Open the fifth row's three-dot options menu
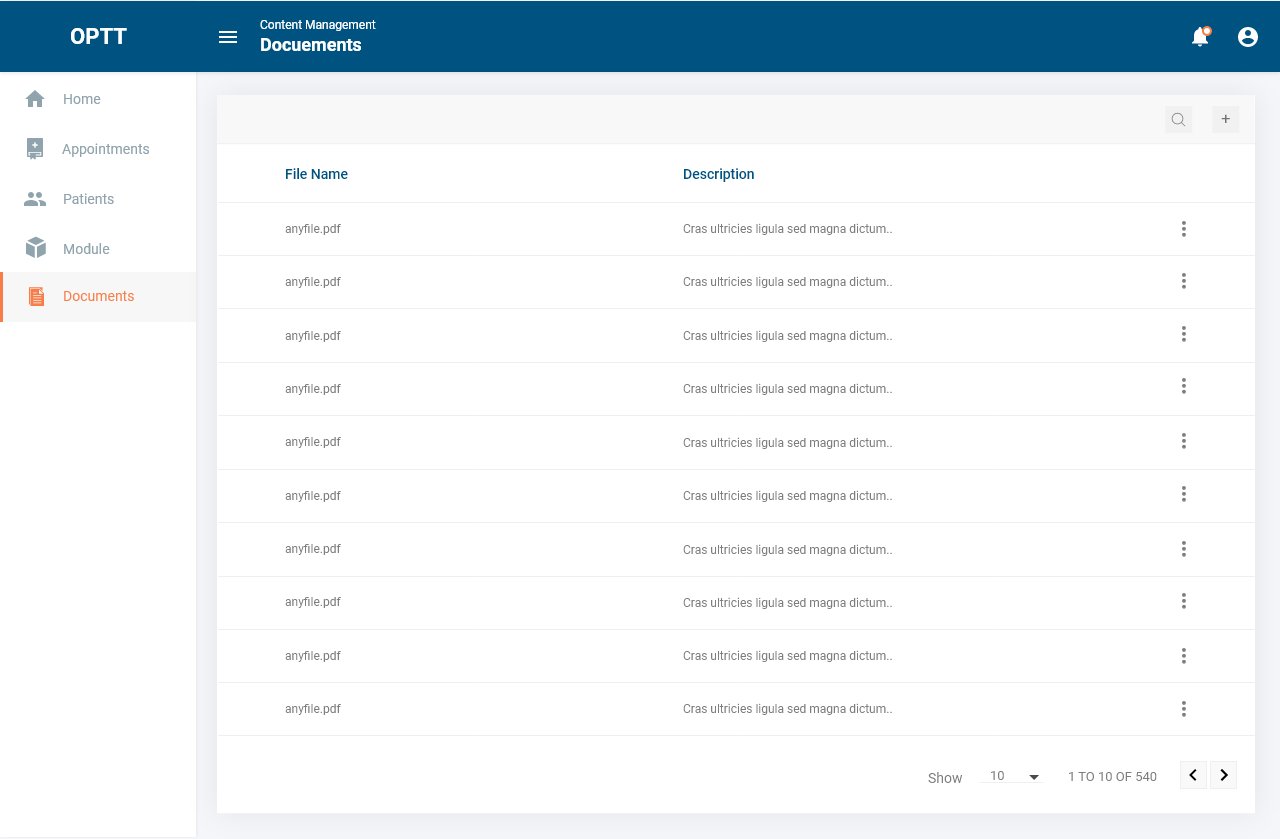 1183,441
